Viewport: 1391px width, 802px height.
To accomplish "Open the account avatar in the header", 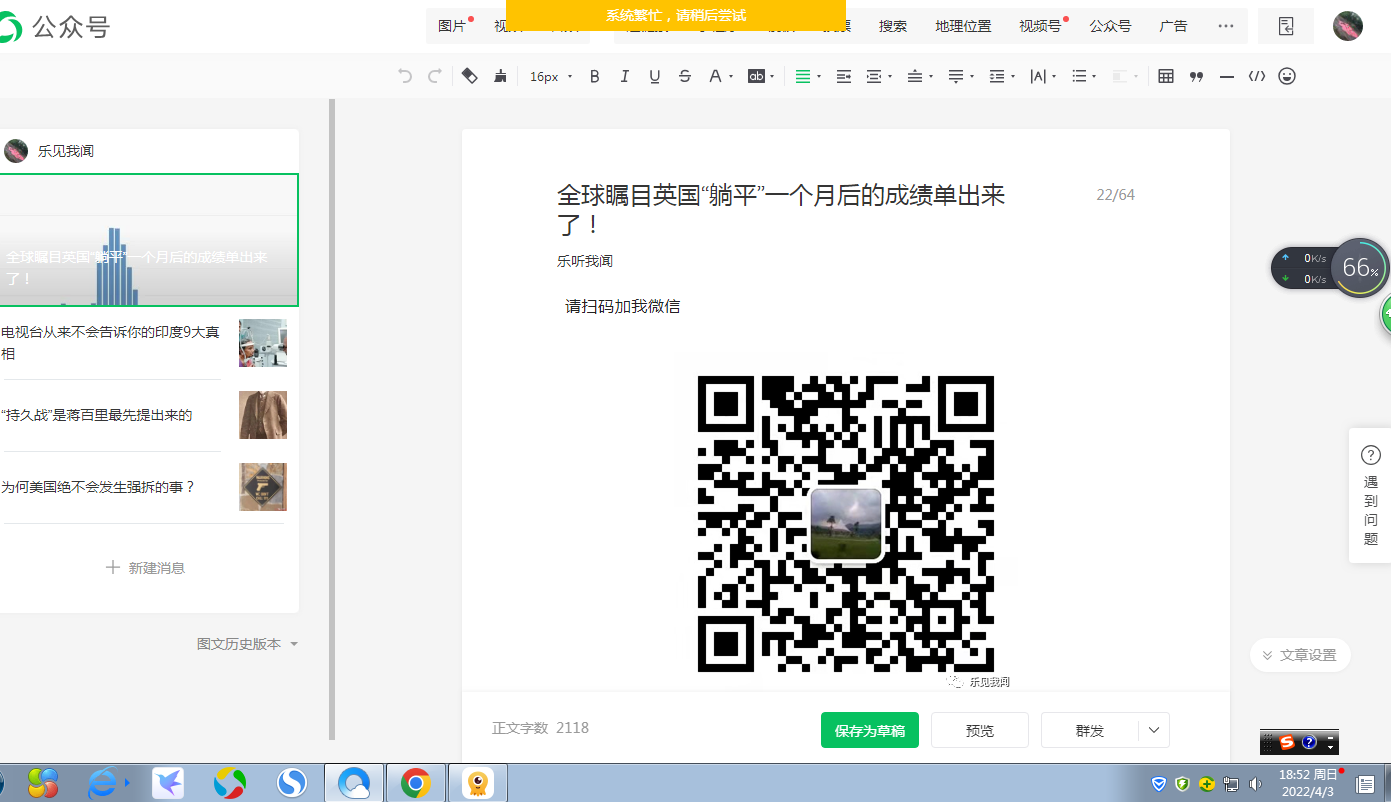I will 1348,26.
